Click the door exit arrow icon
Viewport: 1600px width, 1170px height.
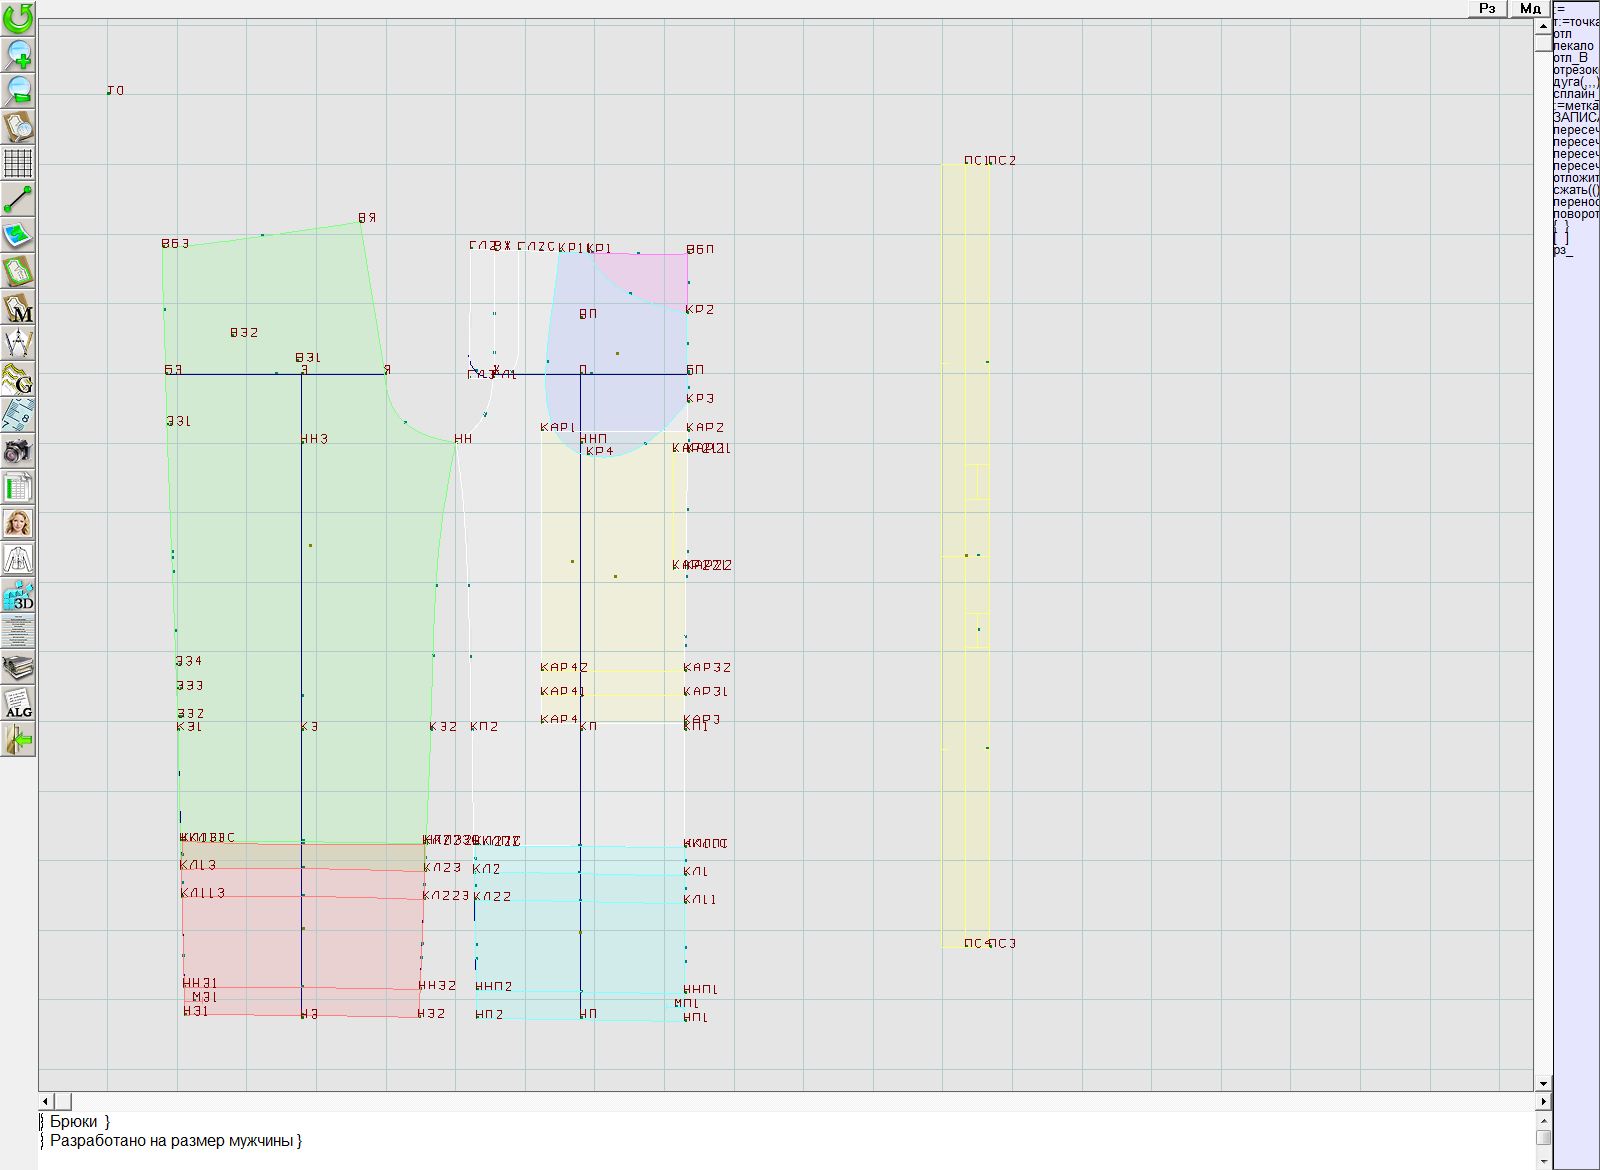pyautogui.click(x=18, y=740)
